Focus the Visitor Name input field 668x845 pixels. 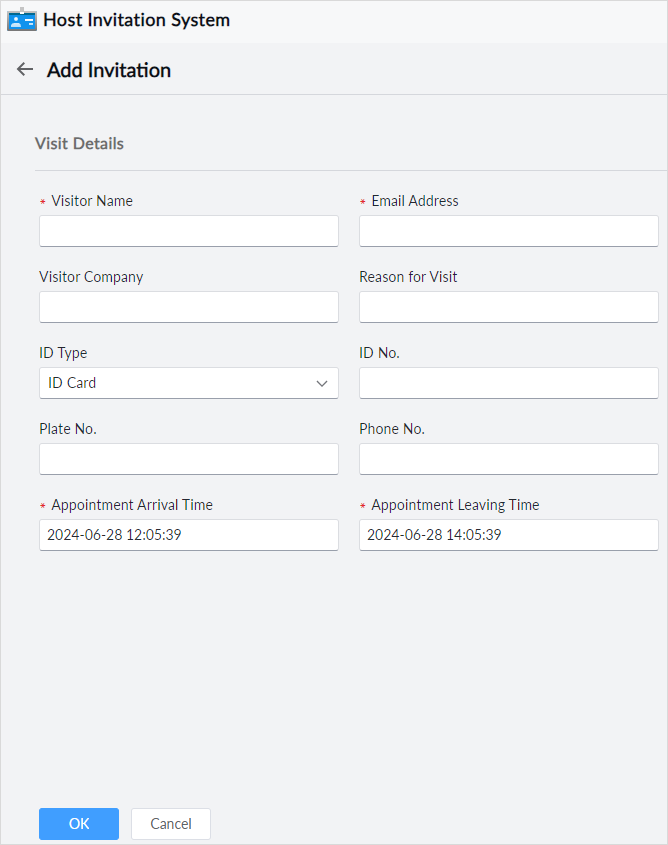pyautogui.click(x=189, y=231)
